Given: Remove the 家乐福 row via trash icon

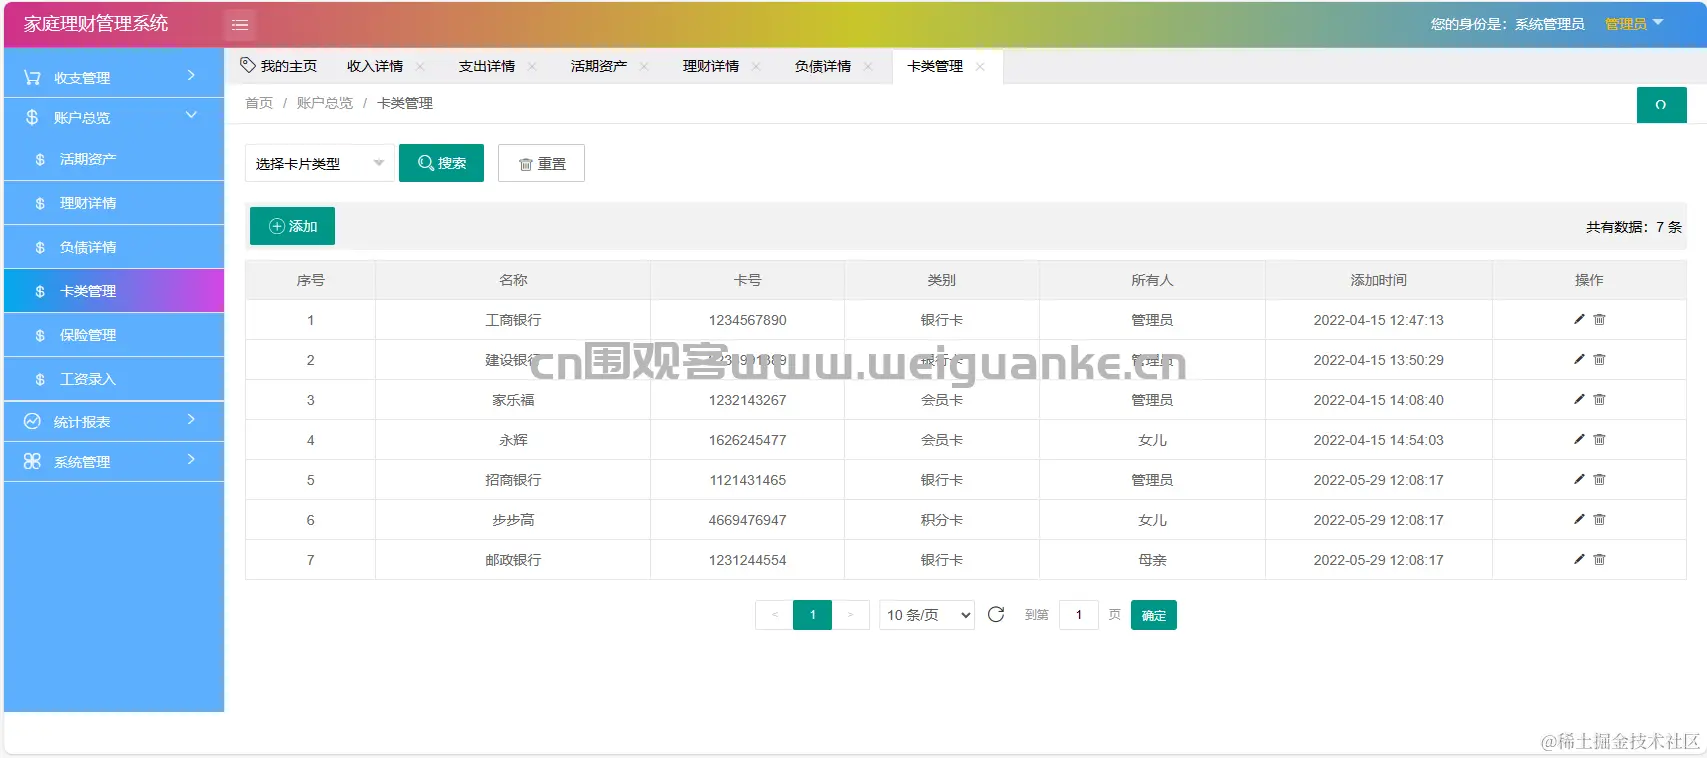Looking at the screenshot, I should click(x=1599, y=399).
